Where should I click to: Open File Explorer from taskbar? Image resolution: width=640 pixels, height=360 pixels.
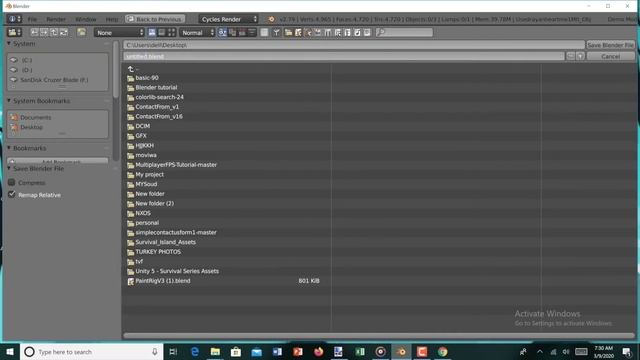point(215,351)
